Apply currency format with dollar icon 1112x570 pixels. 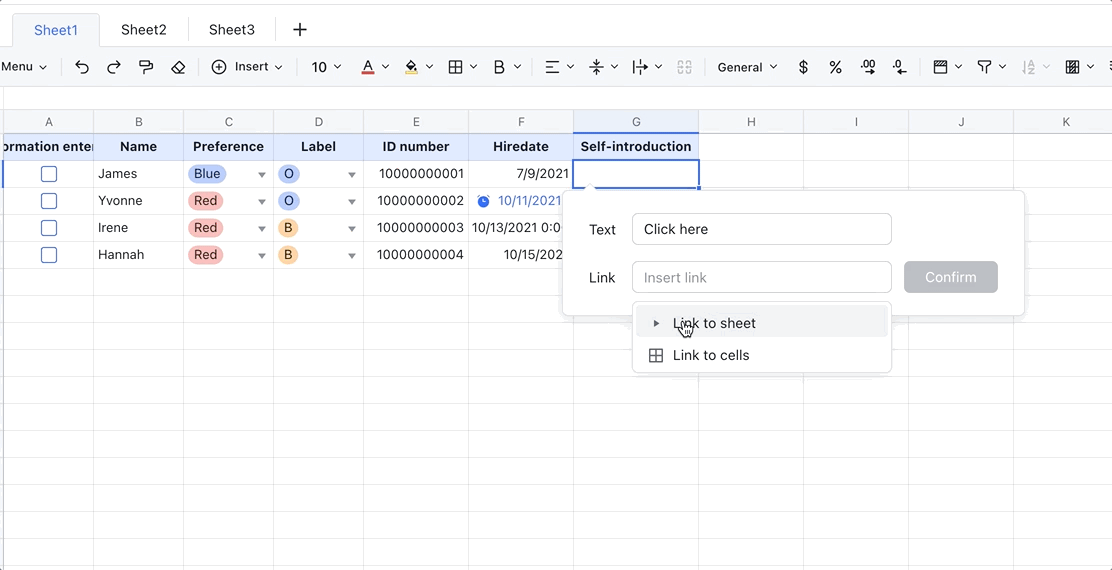[803, 67]
